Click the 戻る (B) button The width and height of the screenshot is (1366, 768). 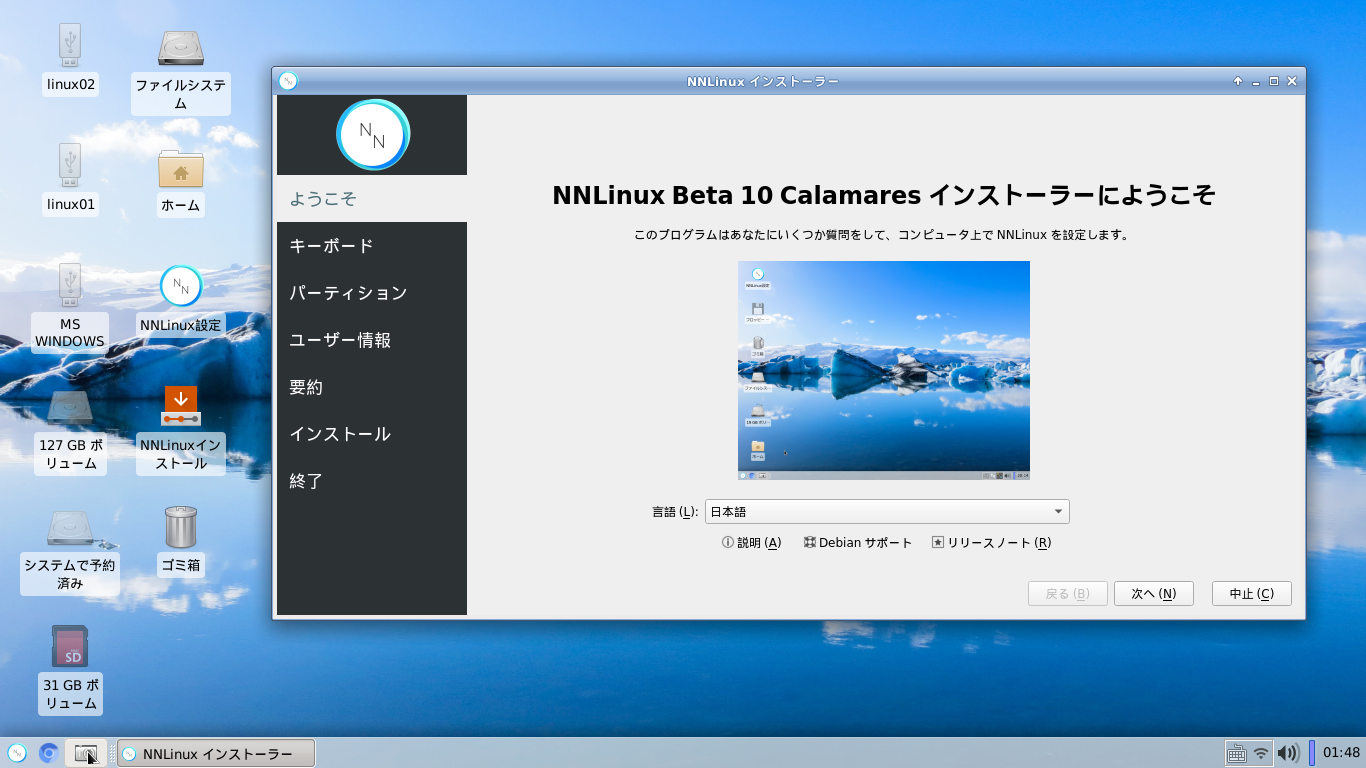click(1067, 594)
